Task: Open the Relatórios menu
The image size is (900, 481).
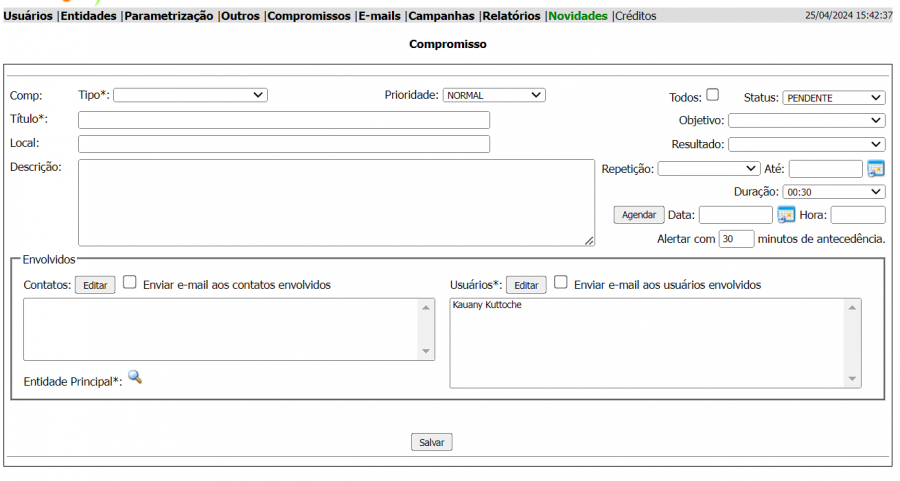Action: (512, 16)
